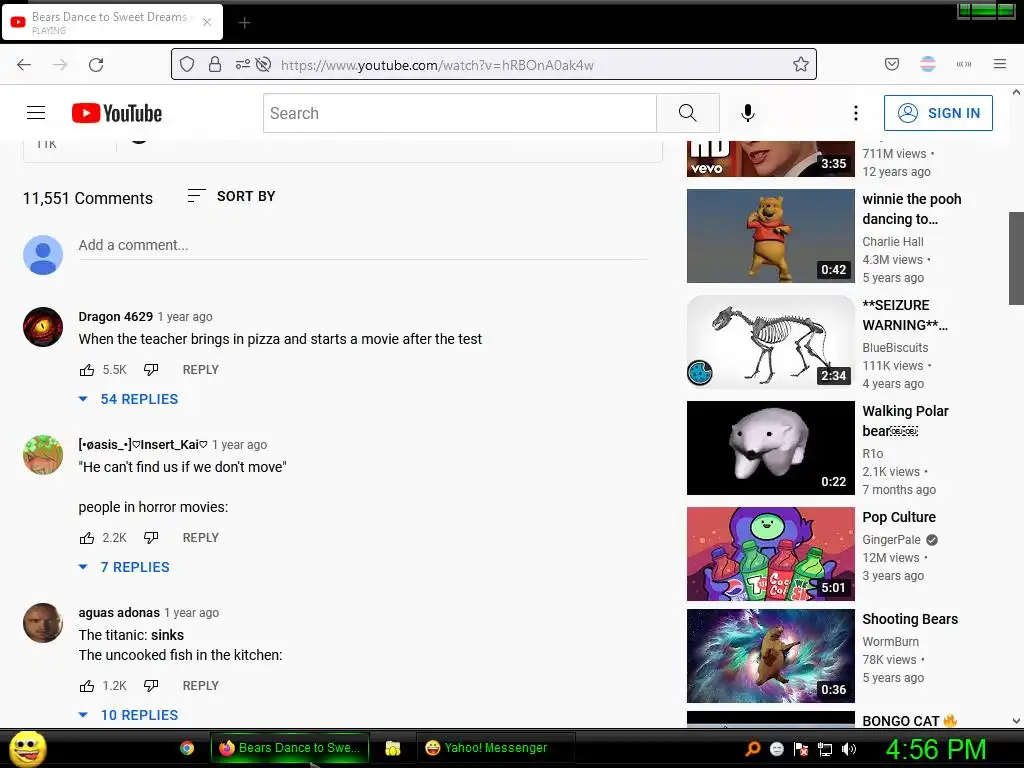Click the page vertical scrollbar thumb
1024x768 pixels.
click(1016, 258)
